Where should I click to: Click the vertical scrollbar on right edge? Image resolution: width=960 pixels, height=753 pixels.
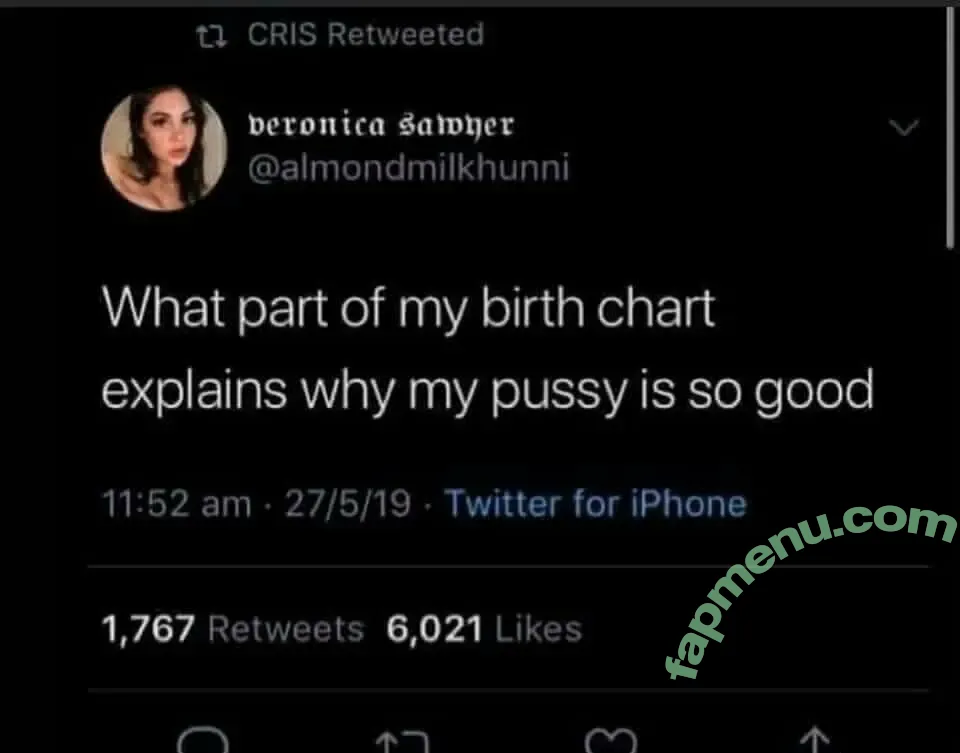950,130
